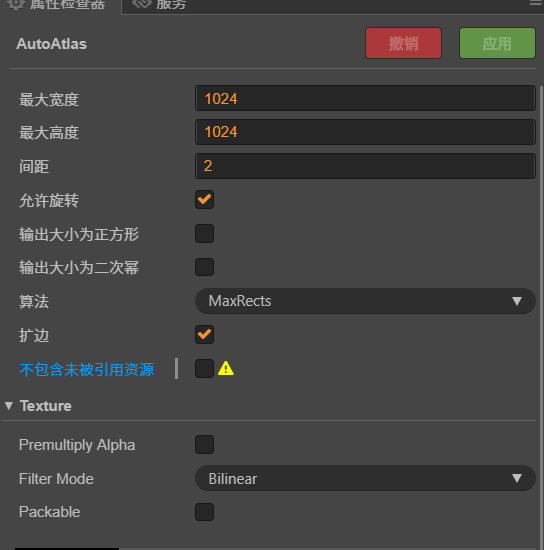Enable Premultiply Alpha checkbox
This screenshot has width=544, height=550.
(x=204, y=444)
